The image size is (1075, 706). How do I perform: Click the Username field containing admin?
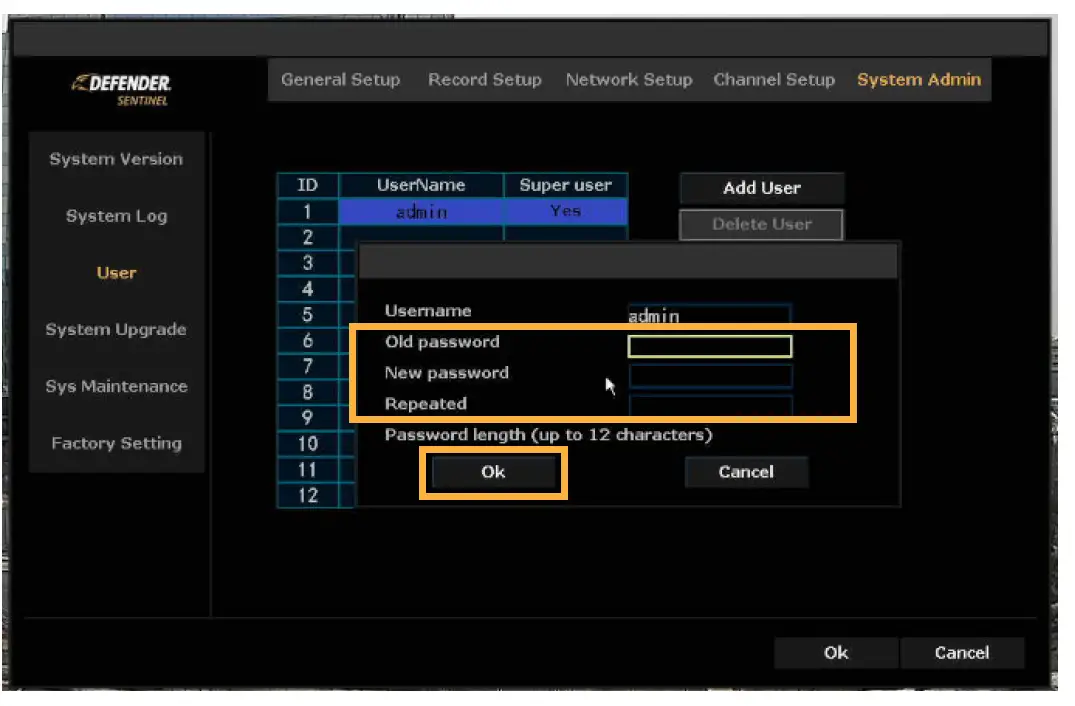[x=710, y=315]
